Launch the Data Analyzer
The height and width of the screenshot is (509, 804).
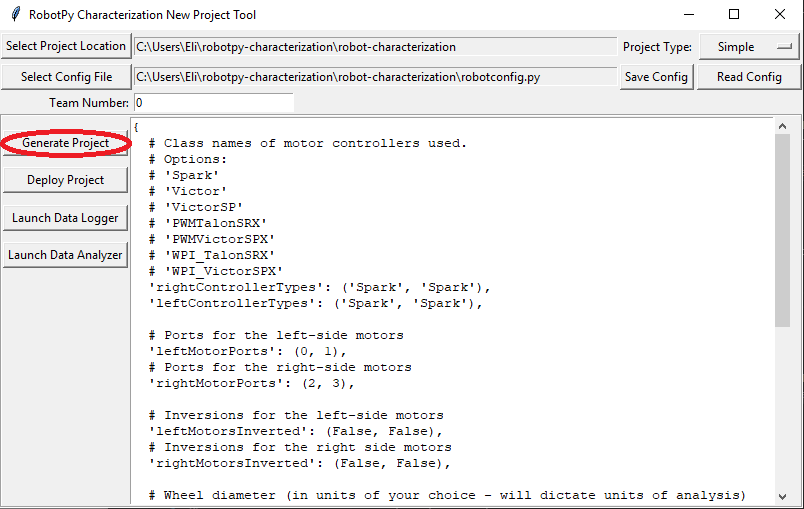66,255
